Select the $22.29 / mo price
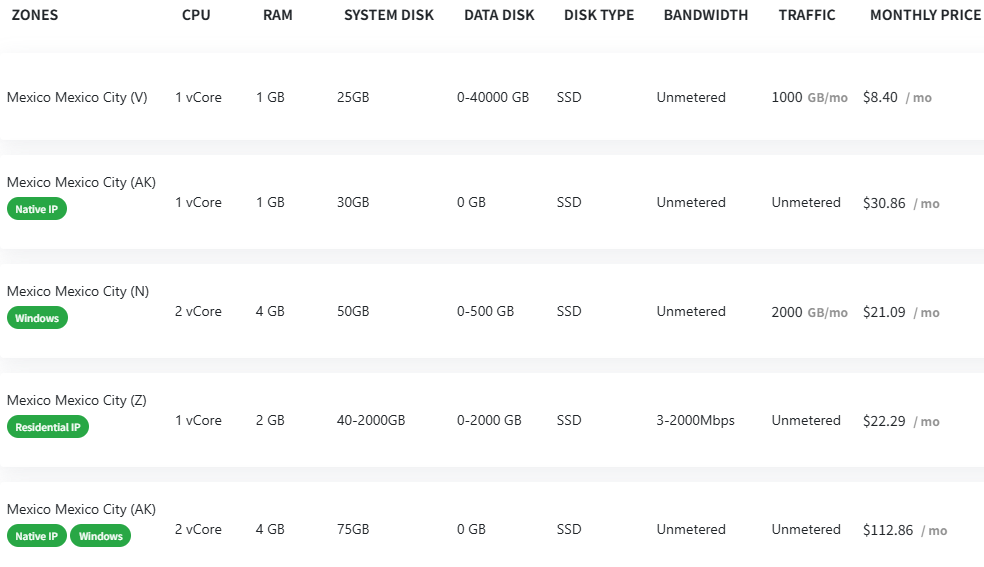The height and width of the screenshot is (567, 984). coord(901,421)
